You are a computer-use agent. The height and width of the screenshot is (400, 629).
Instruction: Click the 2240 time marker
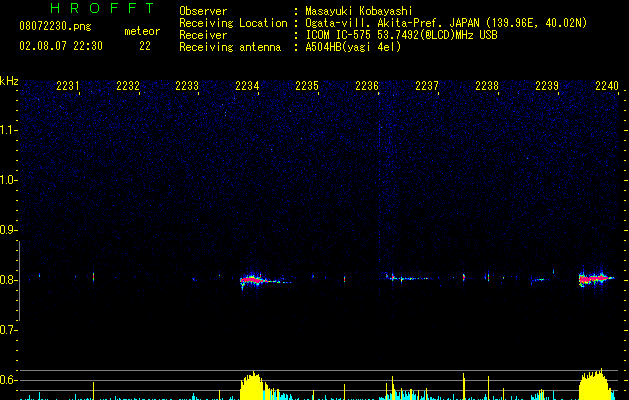pos(607,86)
